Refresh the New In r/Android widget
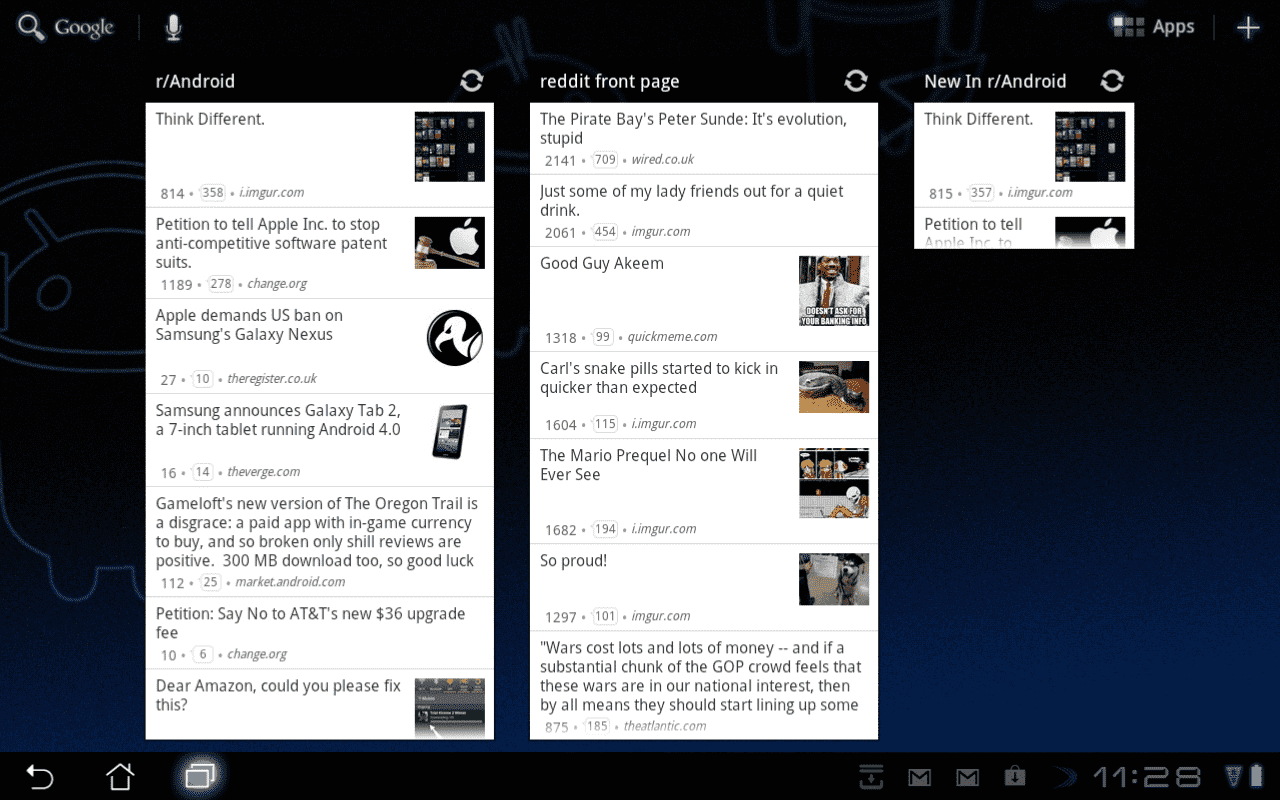 pyautogui.click(x=1111, y=81)
